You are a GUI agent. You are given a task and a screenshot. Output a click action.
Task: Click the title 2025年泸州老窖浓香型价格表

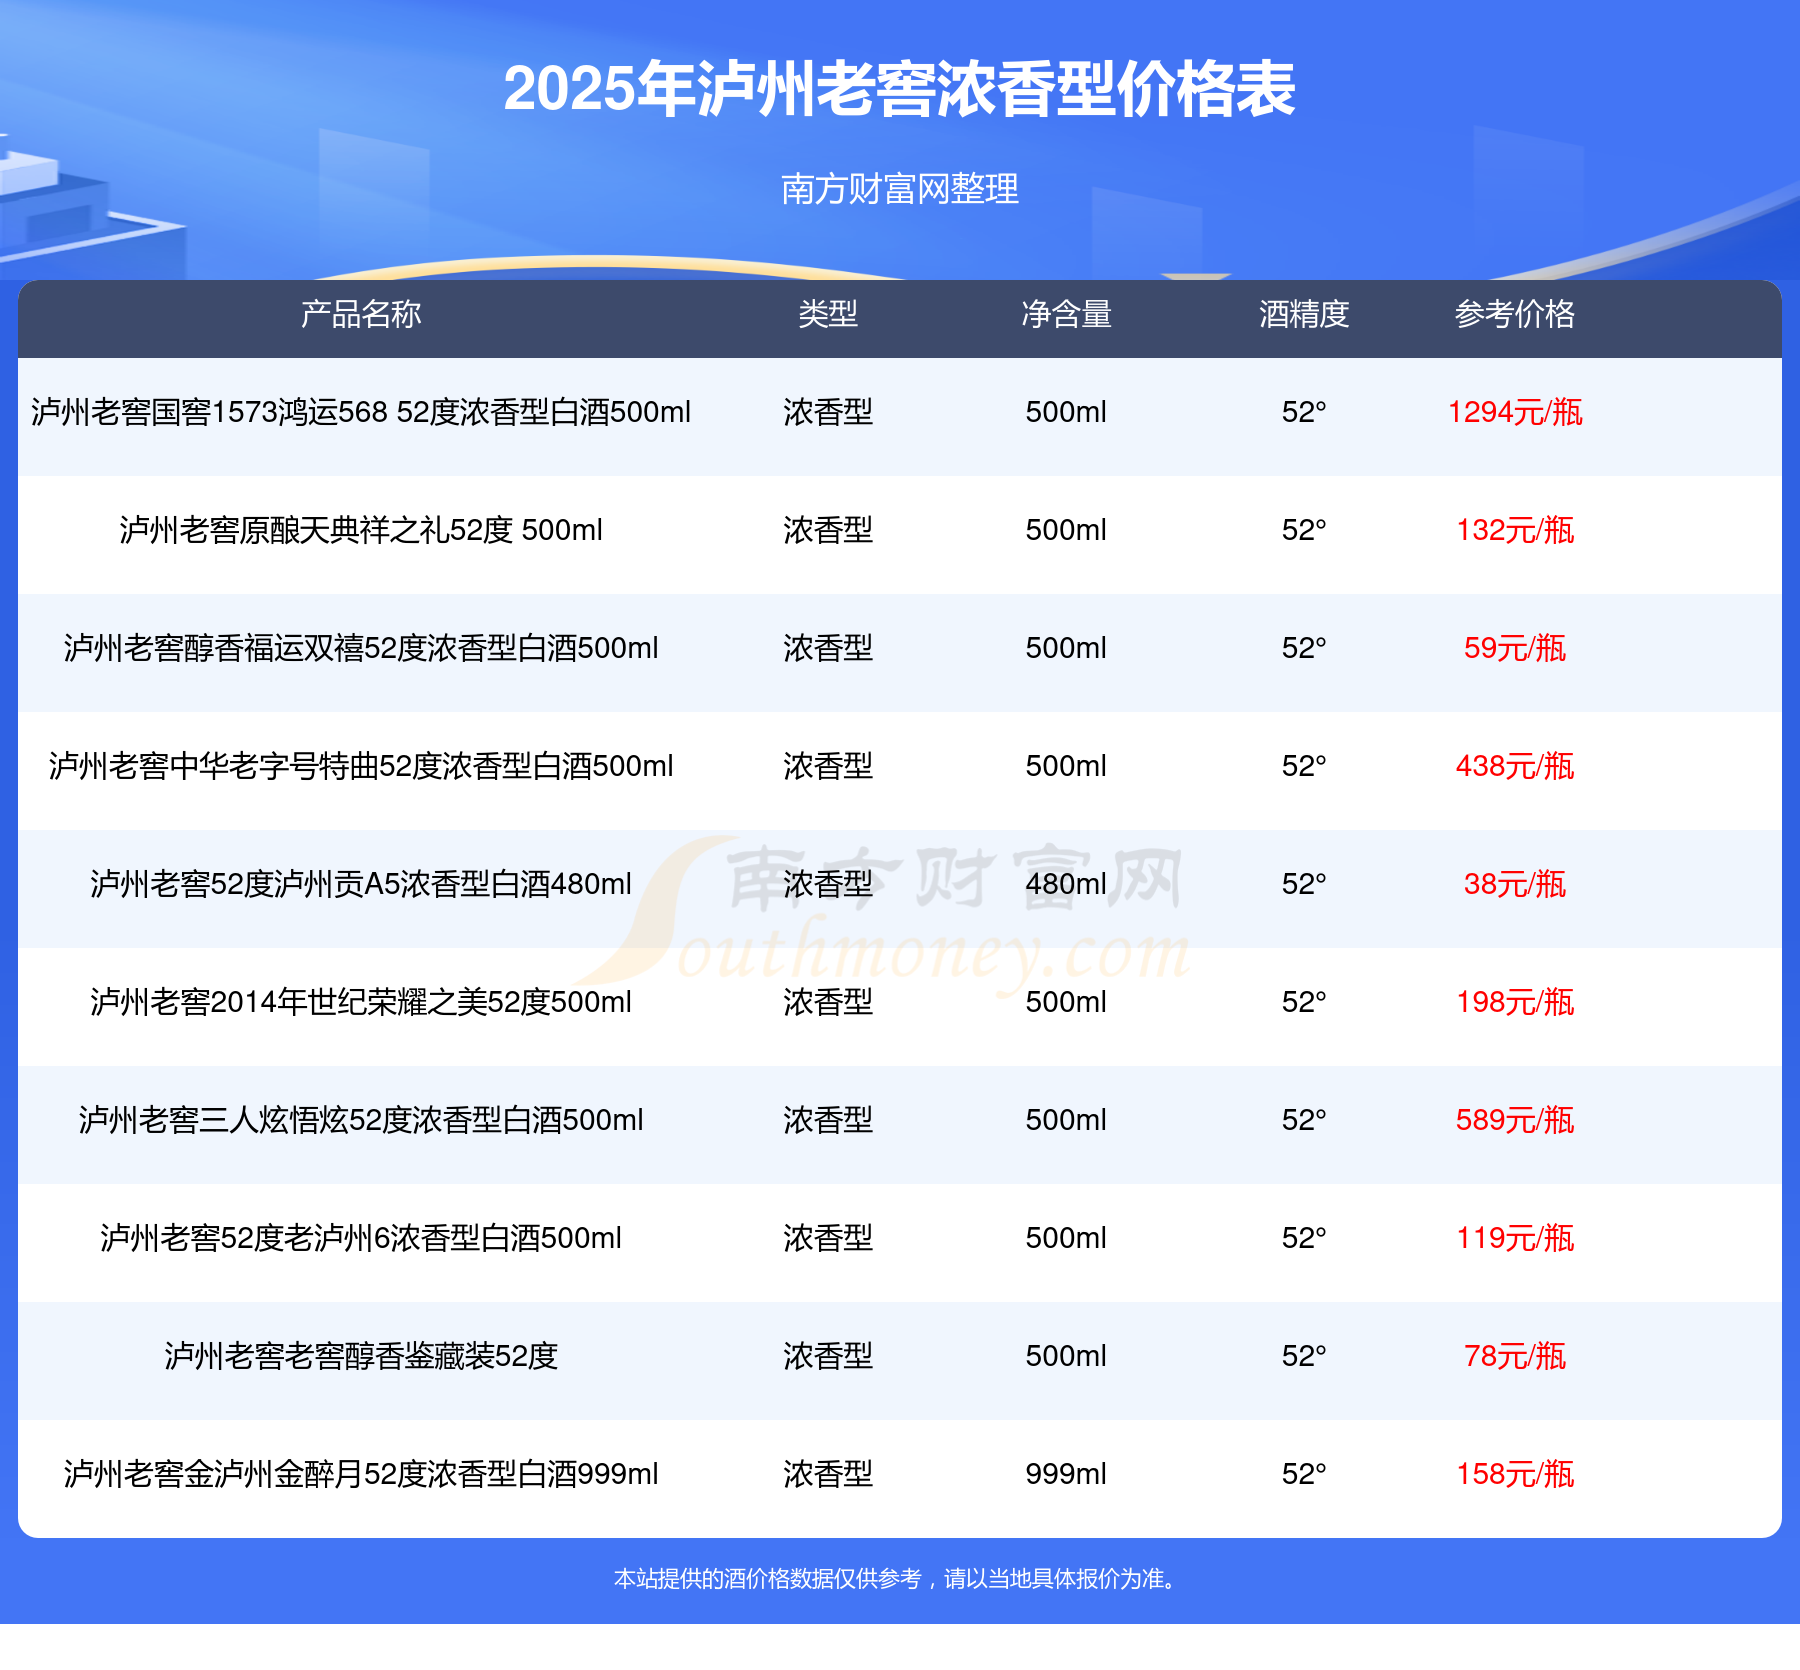[899, 89]
